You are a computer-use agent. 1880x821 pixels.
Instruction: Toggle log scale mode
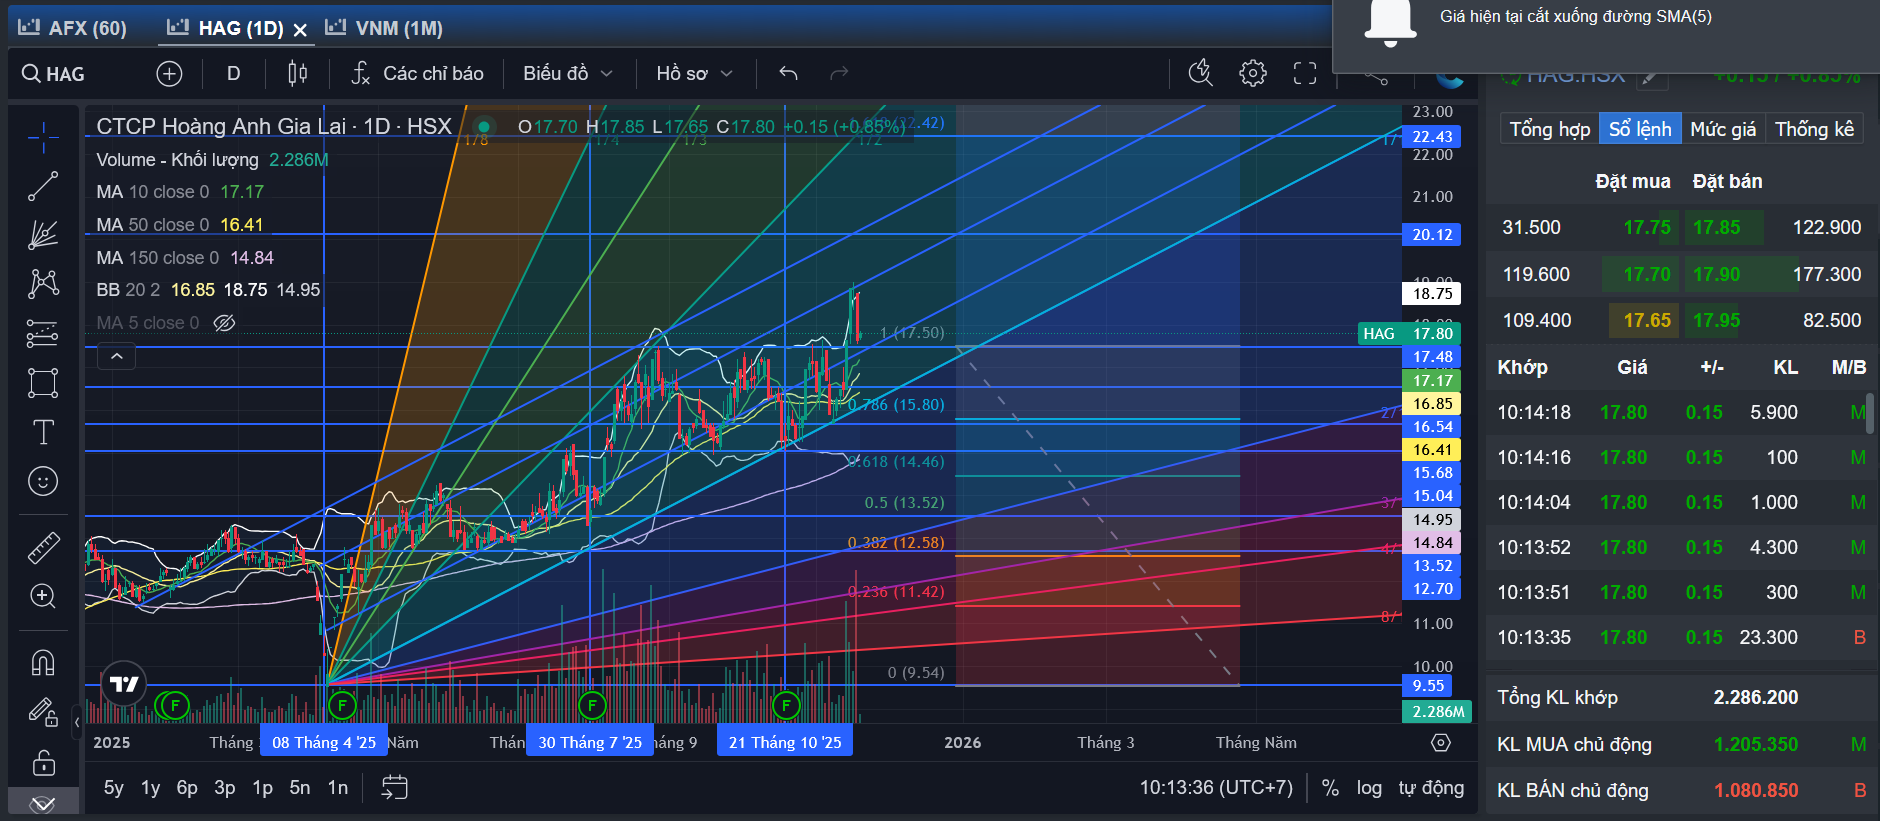click(x=1369, y=788)
